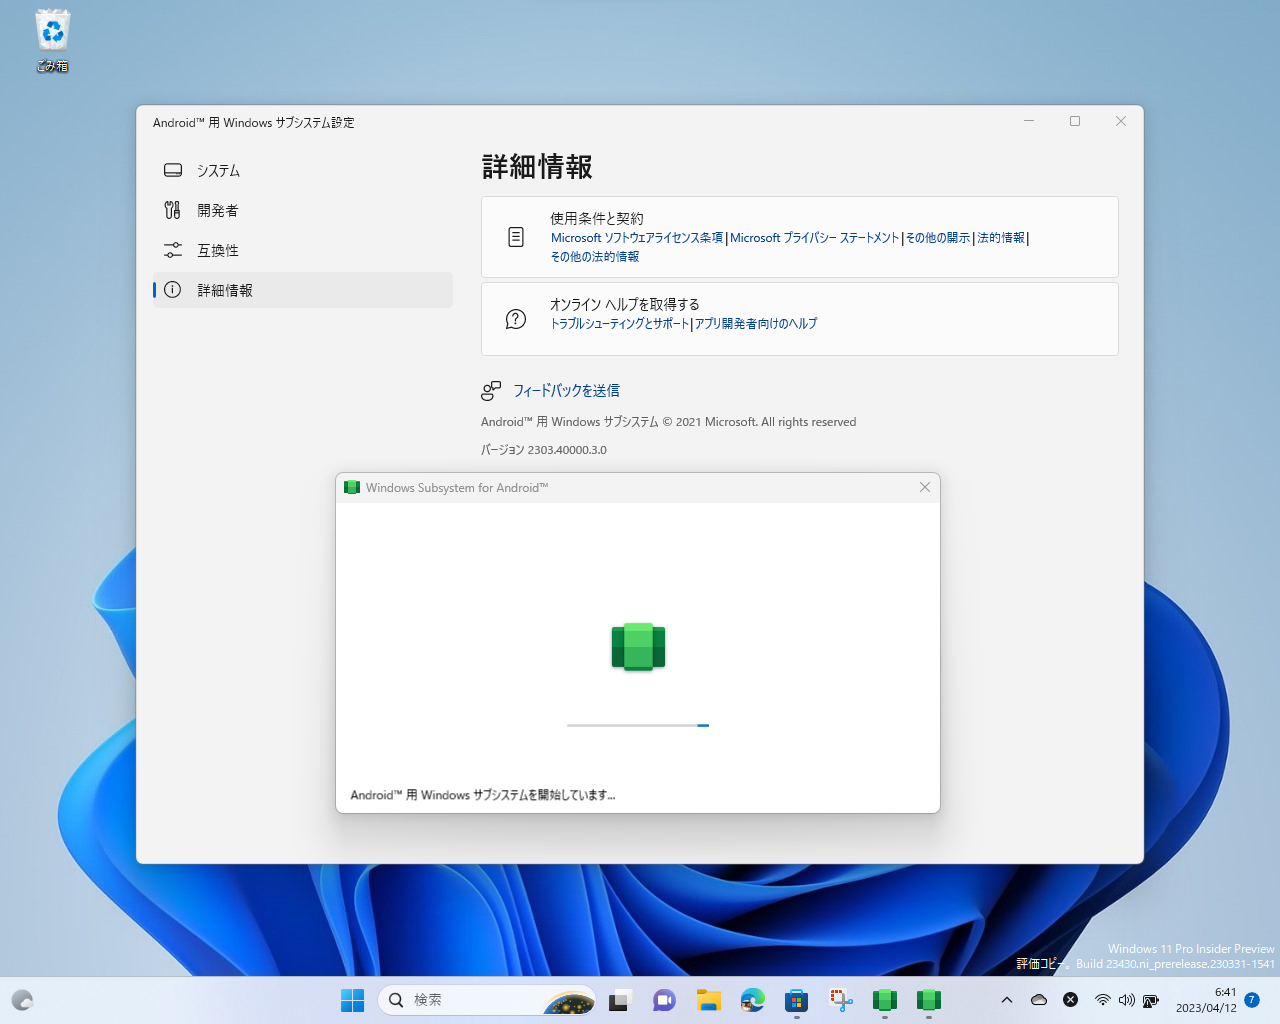1280x1024 pixels.
Task: Launch Microsoft Edge from the taskbar
Action: [752, 999]
